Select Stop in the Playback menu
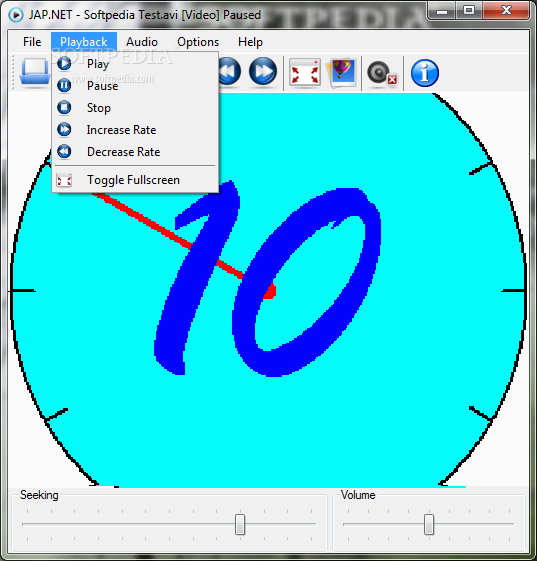Screen dimensions: 537x561 135,107
